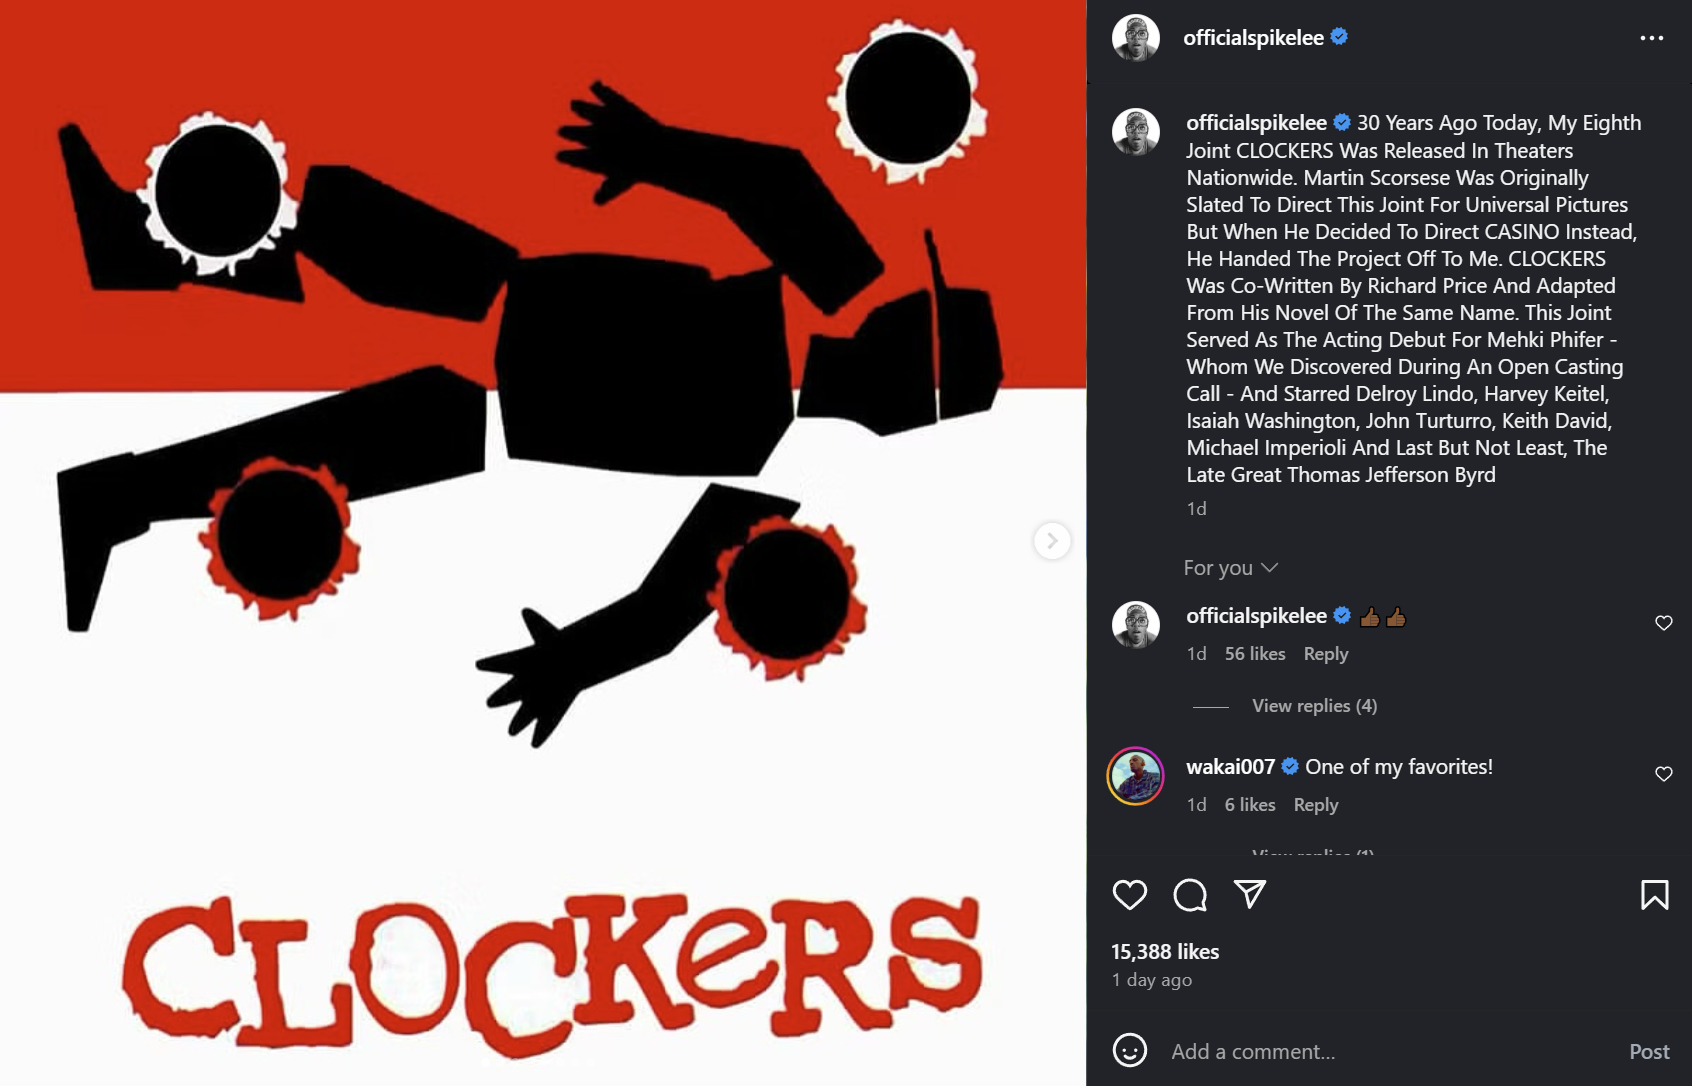Click header profile avatar of officialspikelee
This screenshot has height=1086, width=1692.
(1136, 38)
